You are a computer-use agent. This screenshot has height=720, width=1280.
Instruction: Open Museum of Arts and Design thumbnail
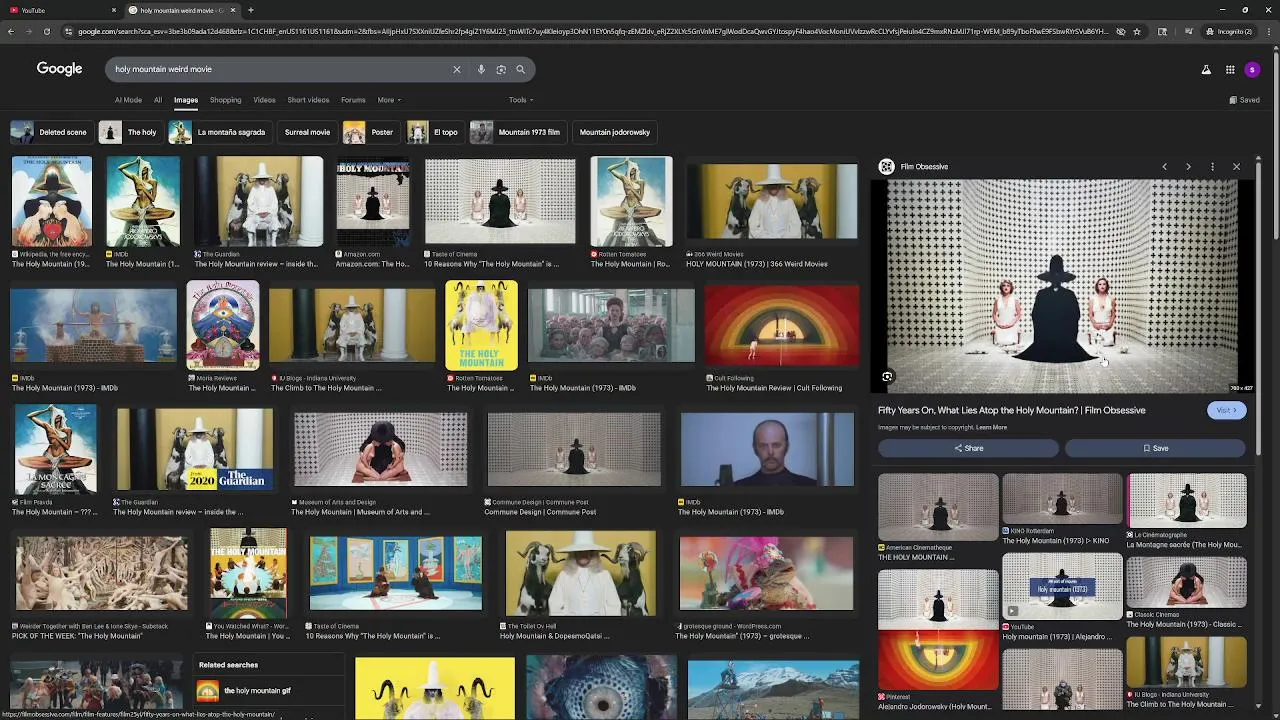coord(380,449)
